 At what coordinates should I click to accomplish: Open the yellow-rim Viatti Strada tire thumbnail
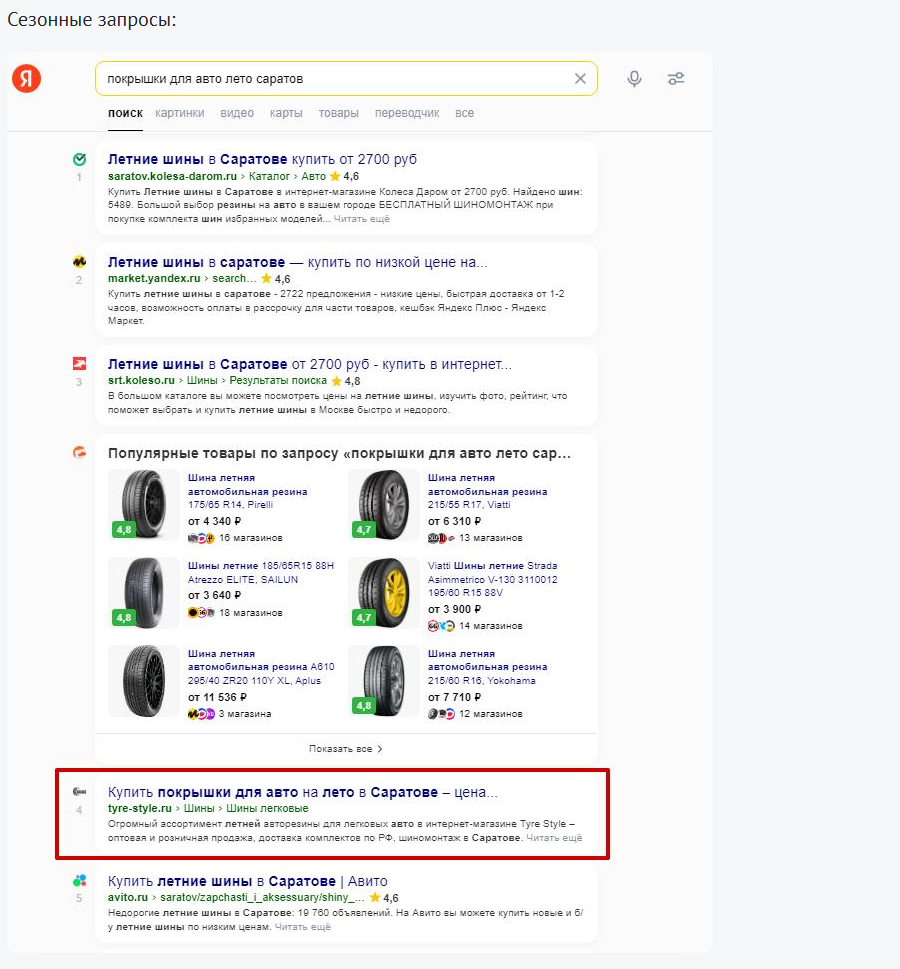(383, 593)
